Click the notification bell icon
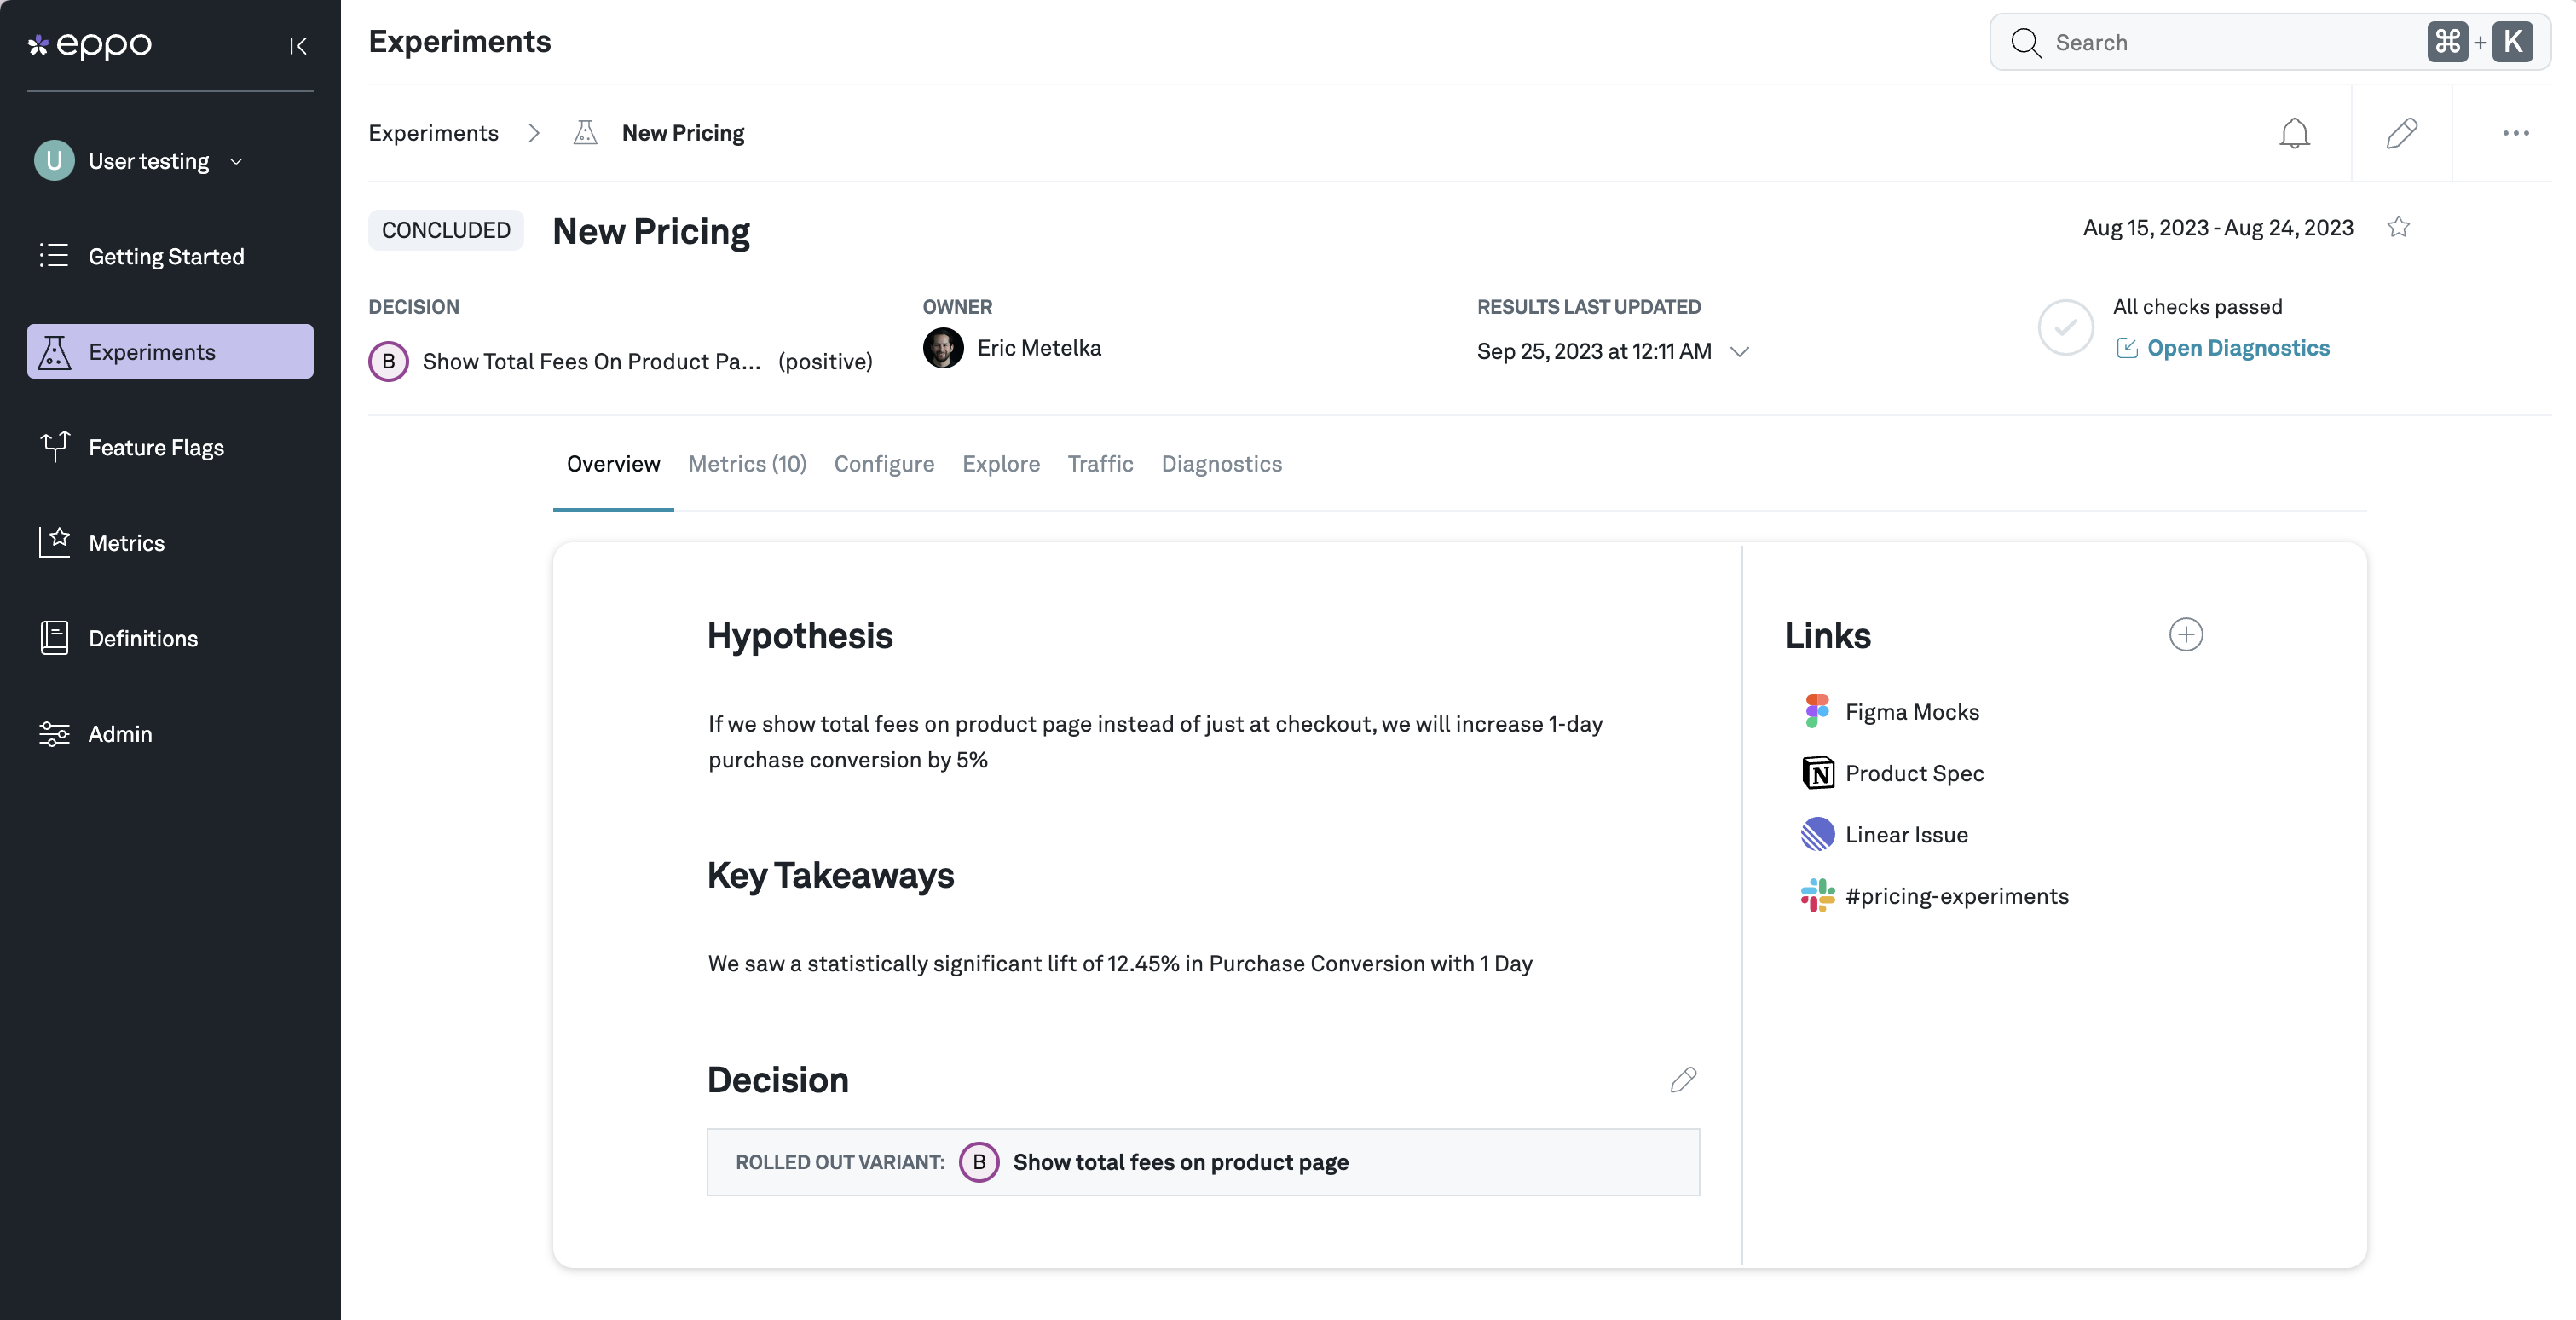The width and height of the screenshot is (2576, 1320). [x=2294, y=133]
